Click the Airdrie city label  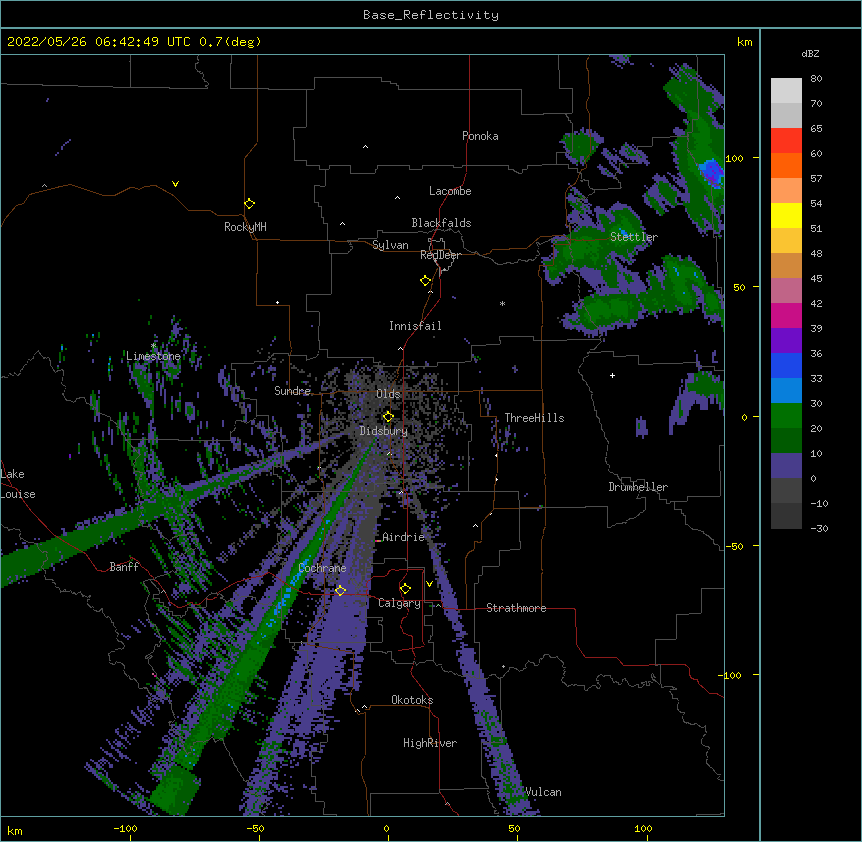(404, 537)
